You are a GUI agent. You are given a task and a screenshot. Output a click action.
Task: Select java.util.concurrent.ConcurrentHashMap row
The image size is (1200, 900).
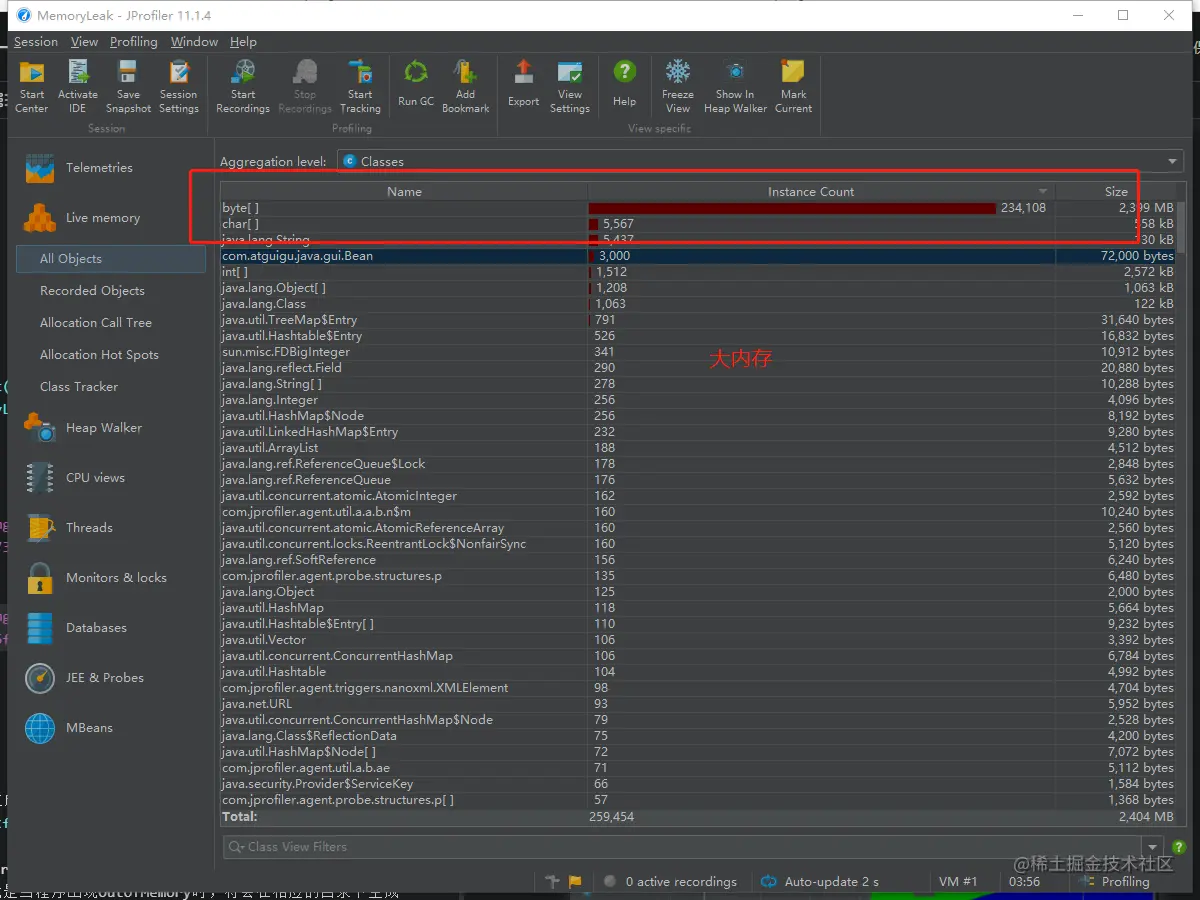697,656
